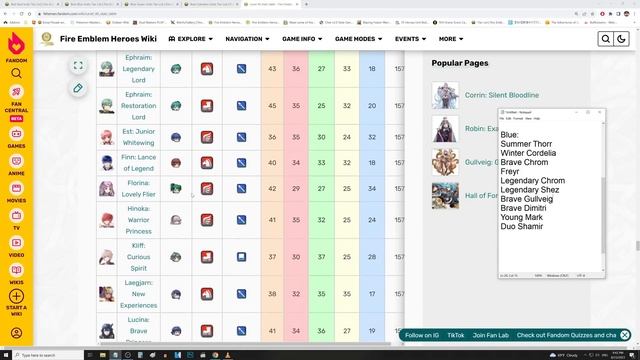Open the TV sidebar section
640x360 pixels.
[x=16, y=220]
